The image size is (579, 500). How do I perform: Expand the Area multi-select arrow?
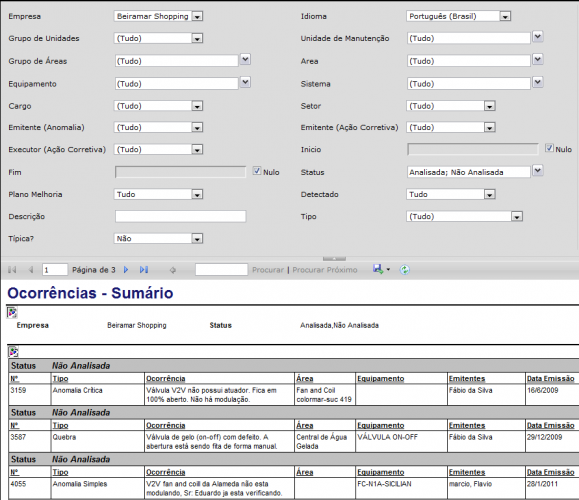tap(538, 59)
